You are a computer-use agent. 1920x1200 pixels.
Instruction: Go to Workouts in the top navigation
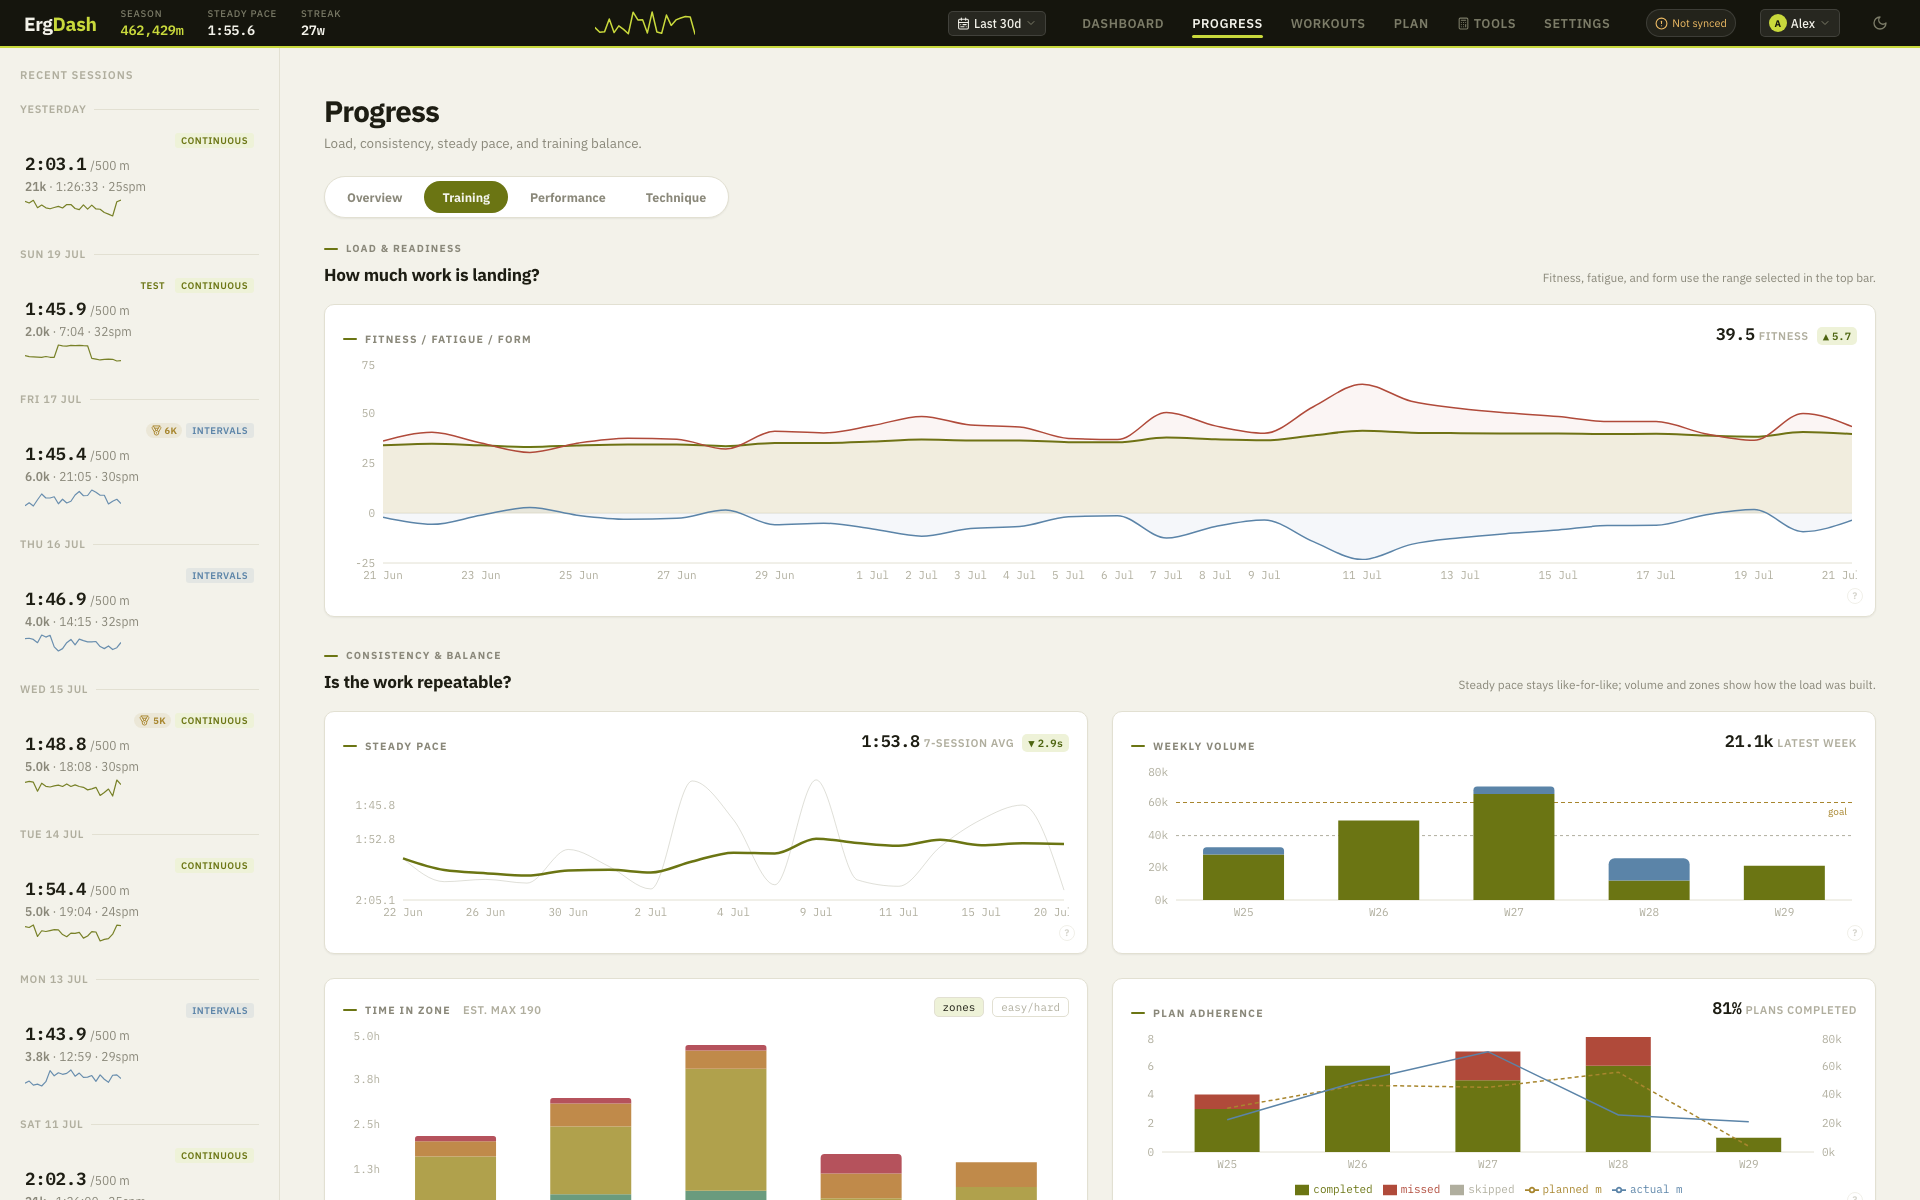(x=1327, y=23)
